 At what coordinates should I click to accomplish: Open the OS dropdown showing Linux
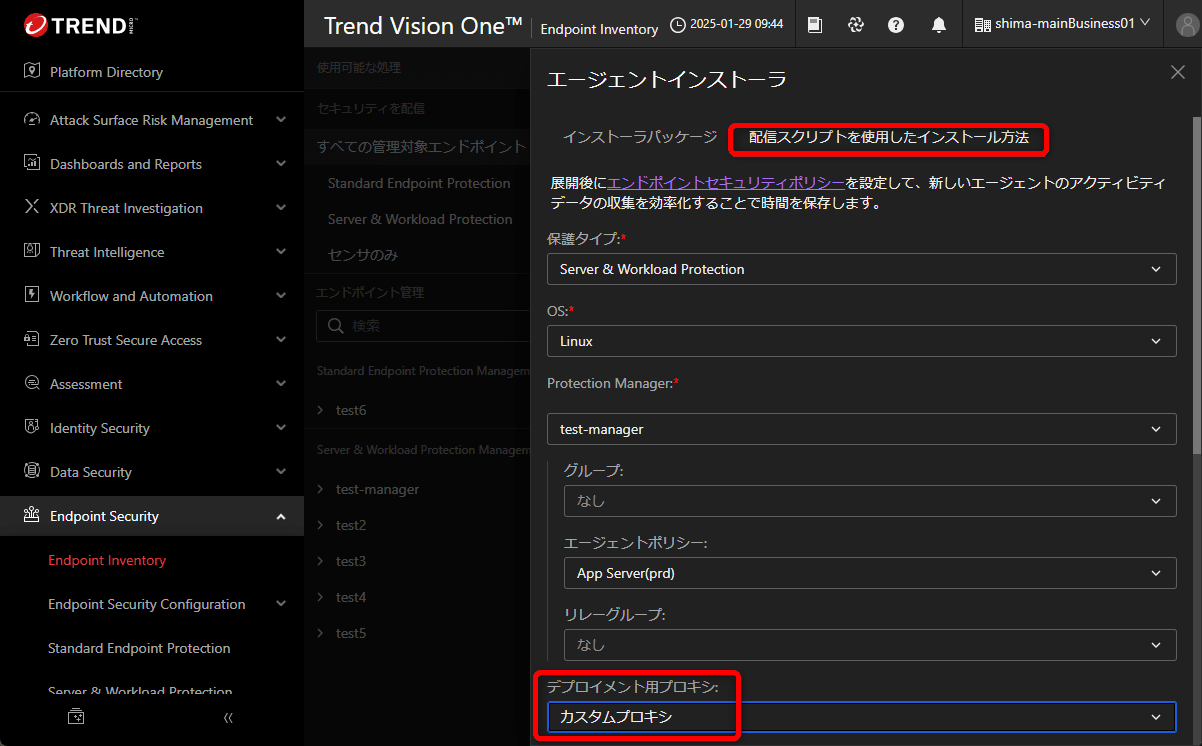[x=861, y=341]
